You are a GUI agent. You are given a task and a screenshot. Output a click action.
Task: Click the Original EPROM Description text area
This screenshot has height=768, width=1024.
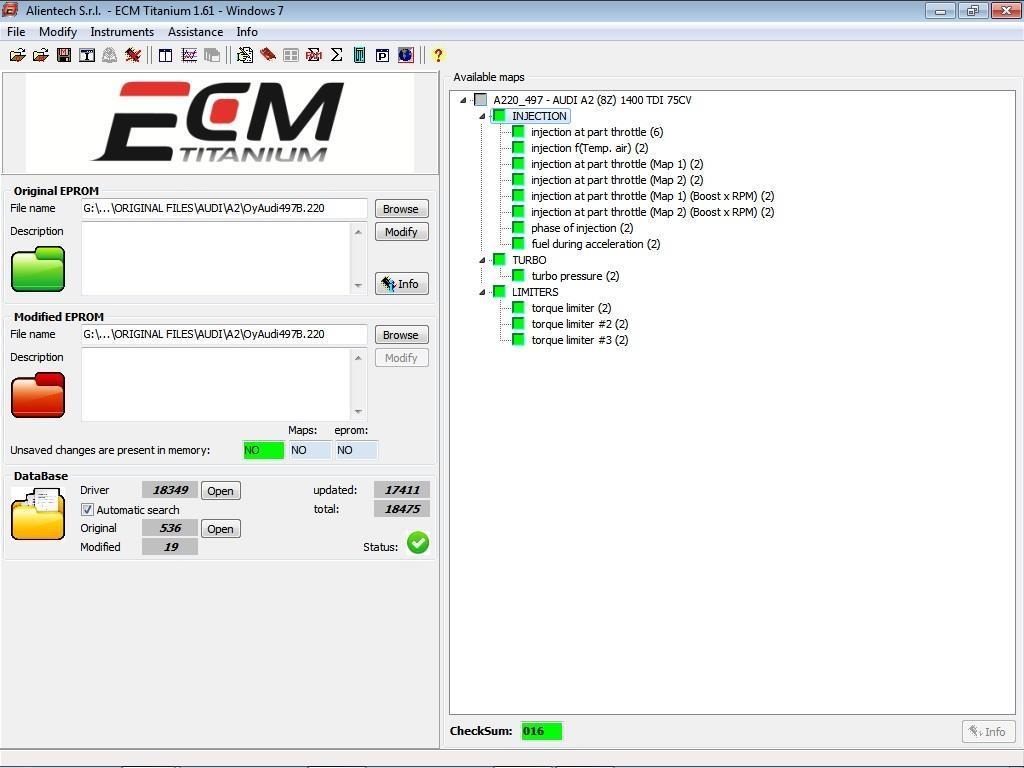pos(216,258)
